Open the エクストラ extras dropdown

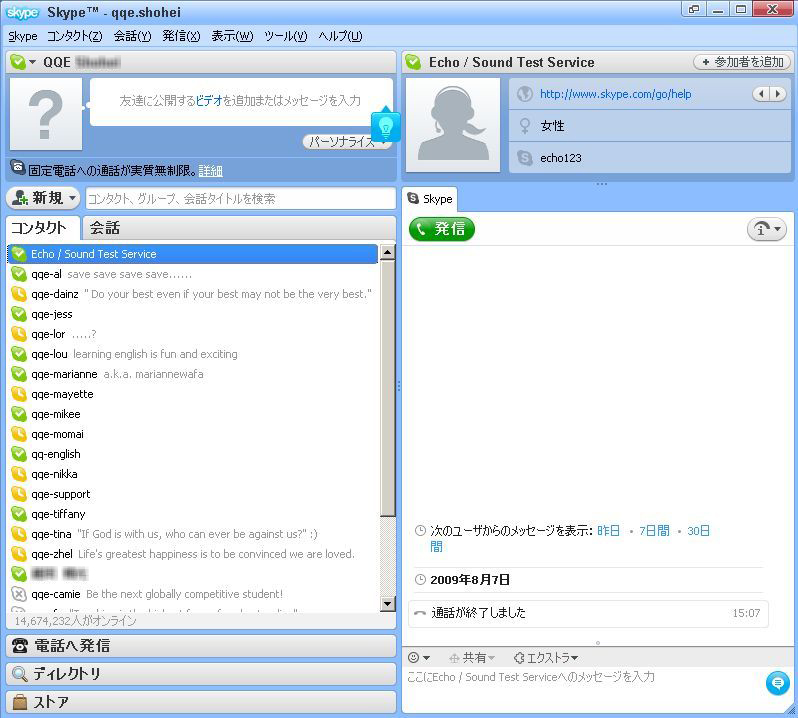click(x=546, y=658)
